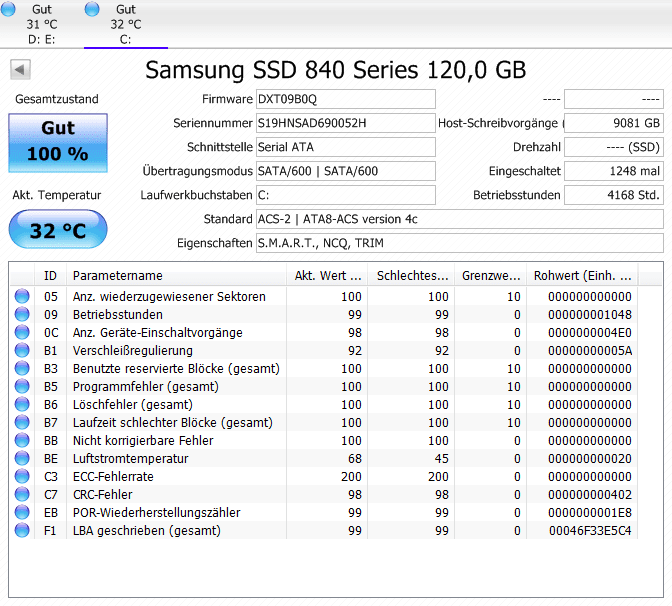Click the Gut 100 % health status button
The height and width of the screenshot is (606, 672).
tap(58, 143)
